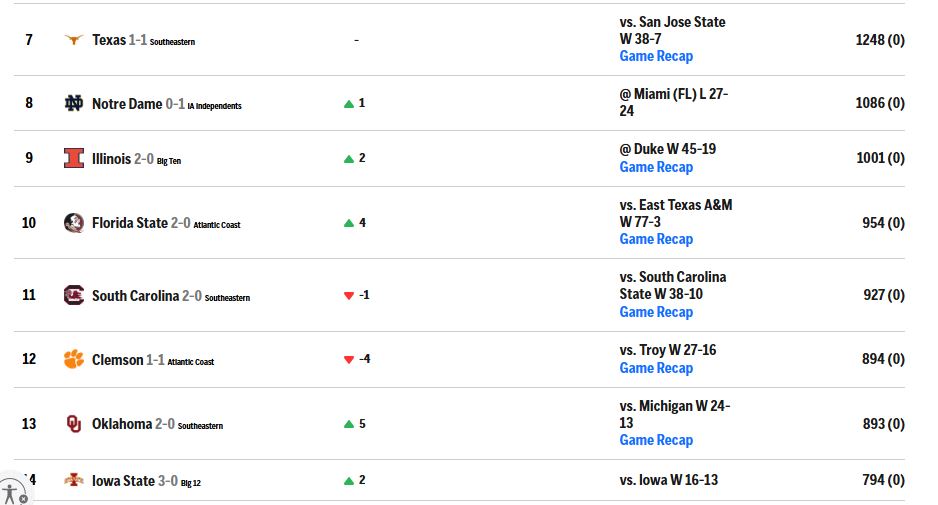Click the Notre Dame team logo
The width and height of the screenshot is (938, 505).
(x=74, y=104)
